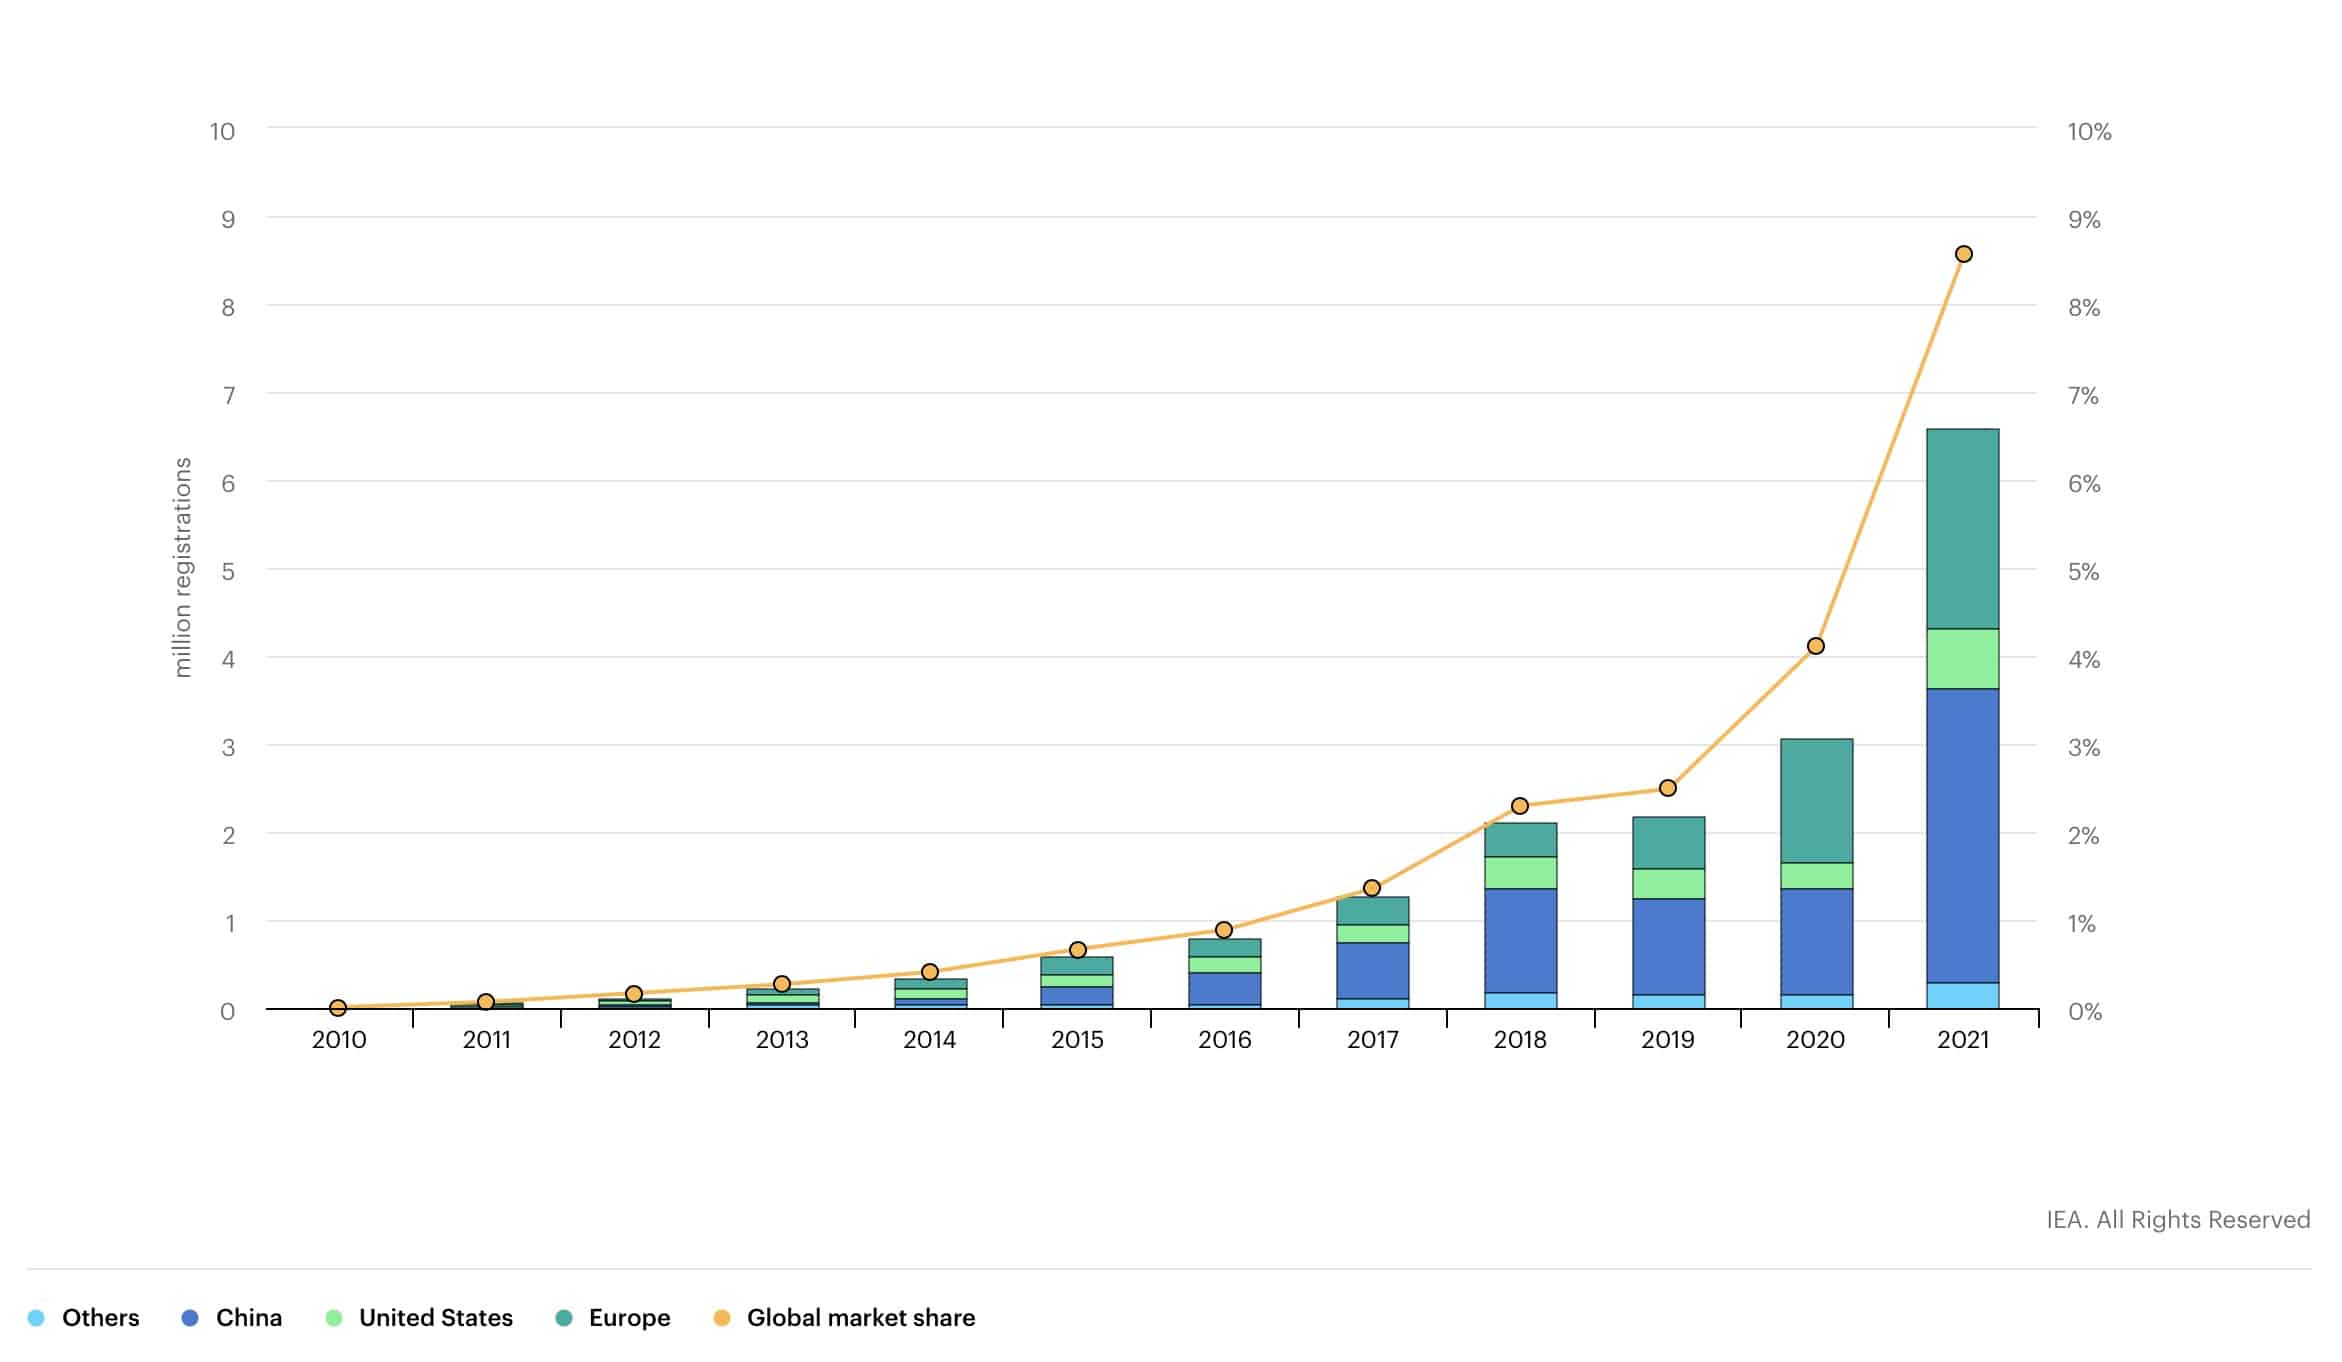Toggle the China legend entry
Viewport: 2342px width, 1362px height.
248,1318
